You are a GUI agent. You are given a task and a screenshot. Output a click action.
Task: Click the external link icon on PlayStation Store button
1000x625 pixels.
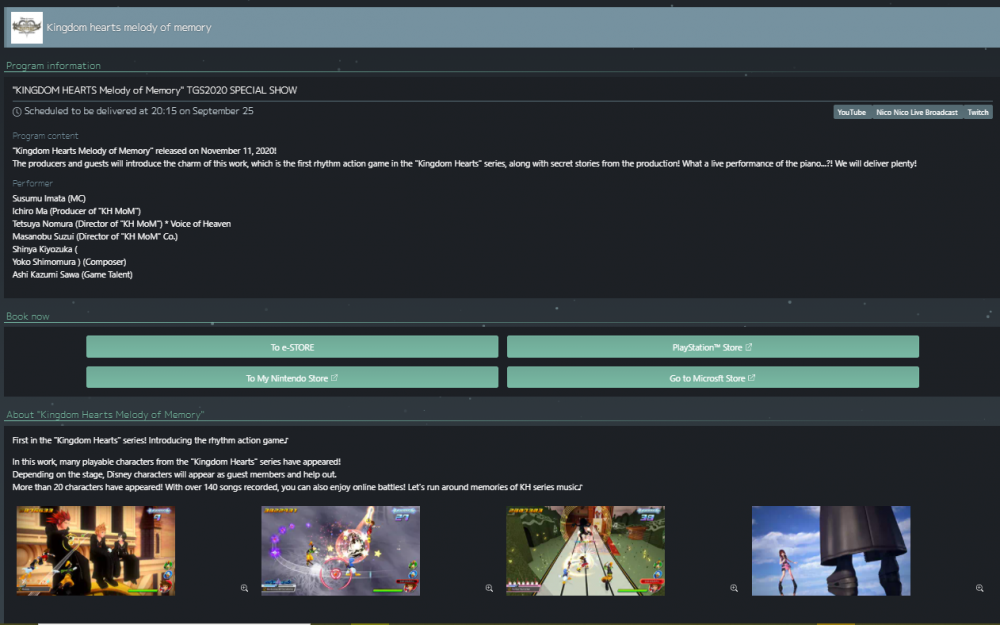point(749,348)
